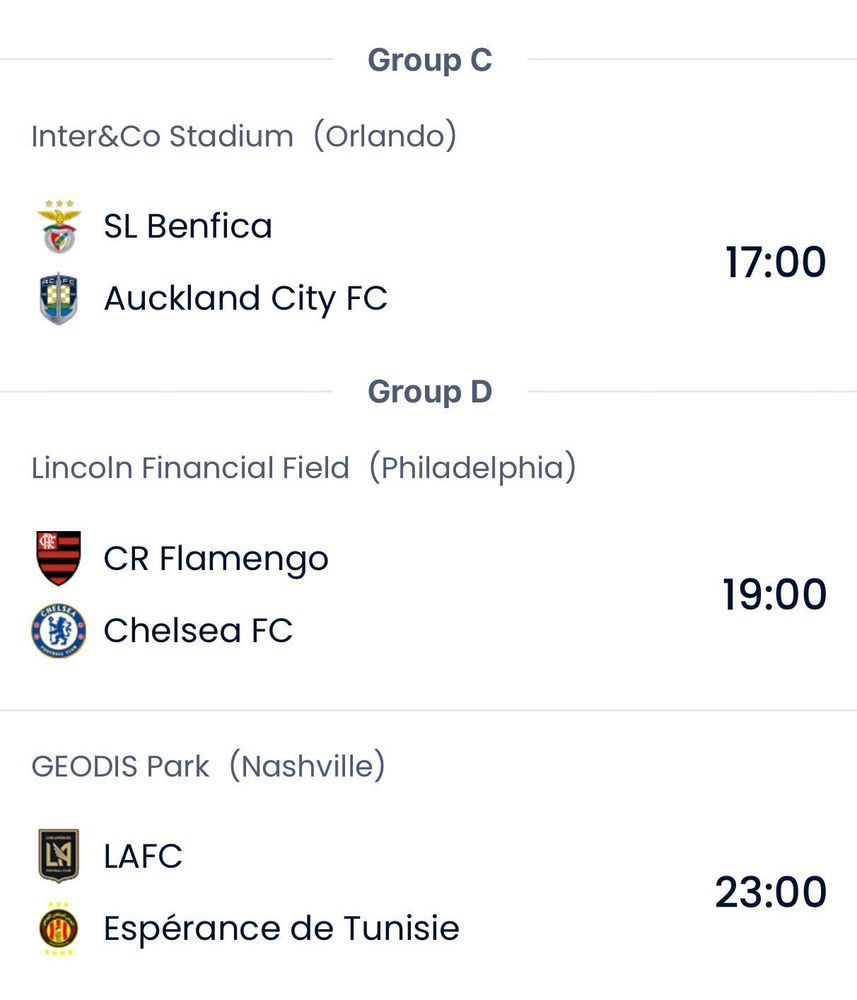This screenshot has height=1000, width=857.
Task: Click the LAFC black and gold crest
Action: 59,856
